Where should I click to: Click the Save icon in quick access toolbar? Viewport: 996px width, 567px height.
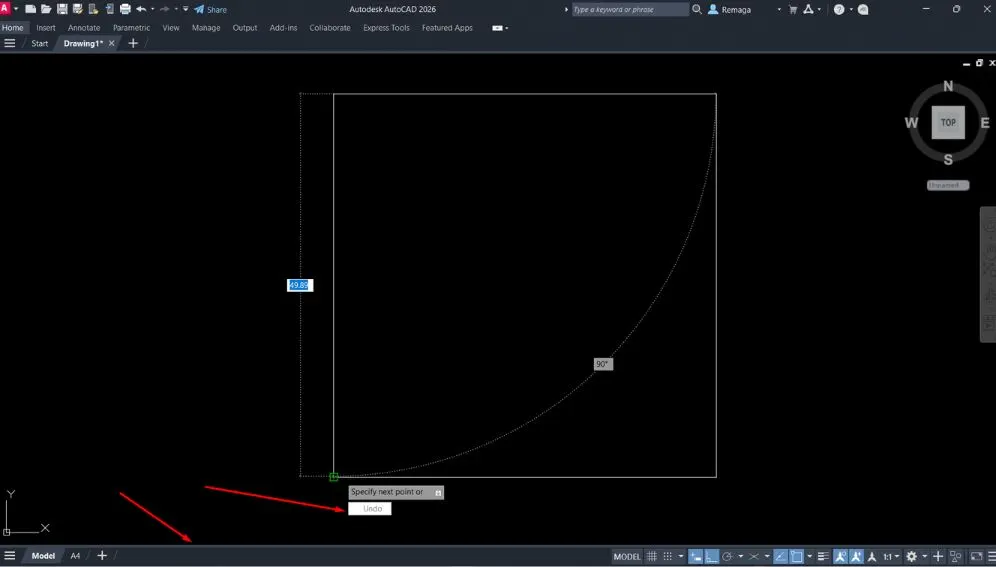tap(62, 9)
